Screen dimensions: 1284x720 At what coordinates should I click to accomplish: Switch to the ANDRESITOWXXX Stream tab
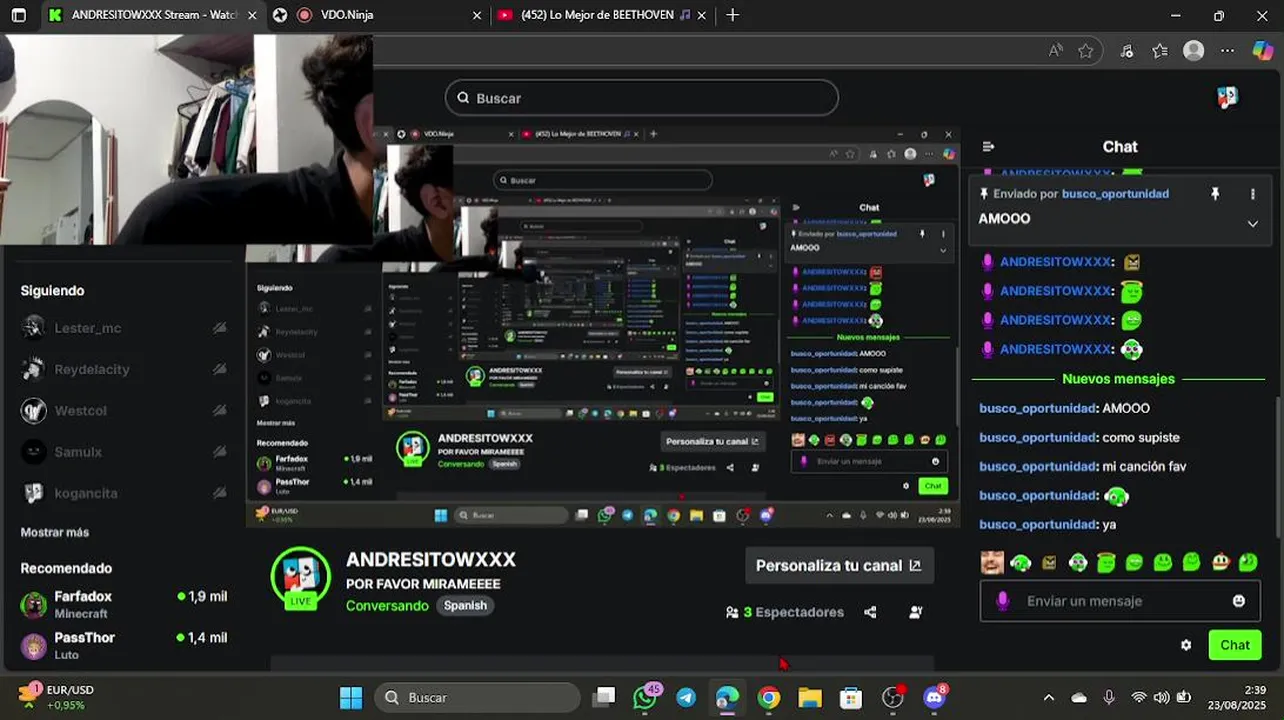[151, 15]
